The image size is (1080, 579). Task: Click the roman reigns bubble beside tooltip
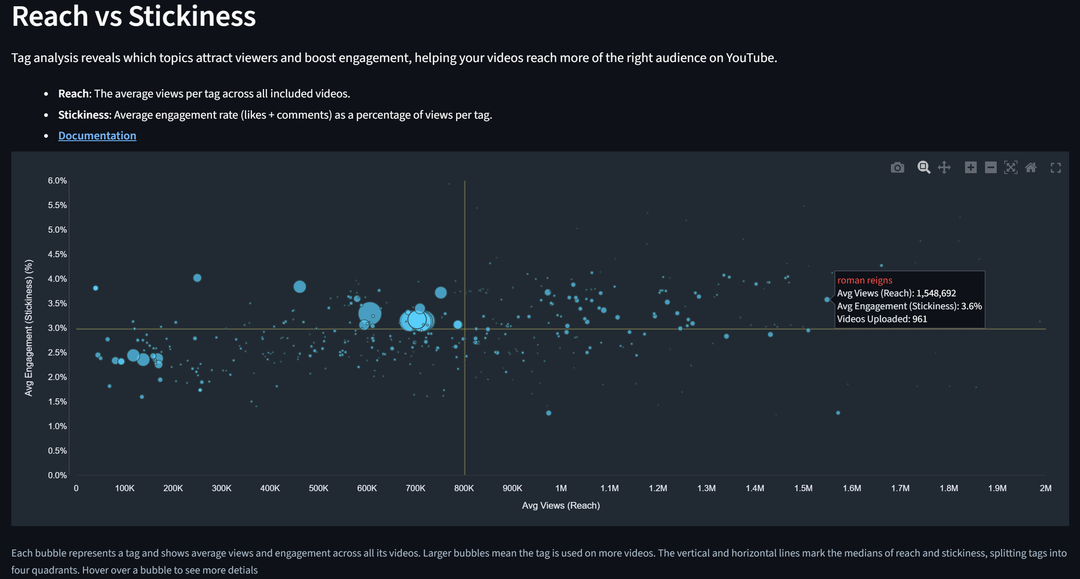(x=827, y=299)
